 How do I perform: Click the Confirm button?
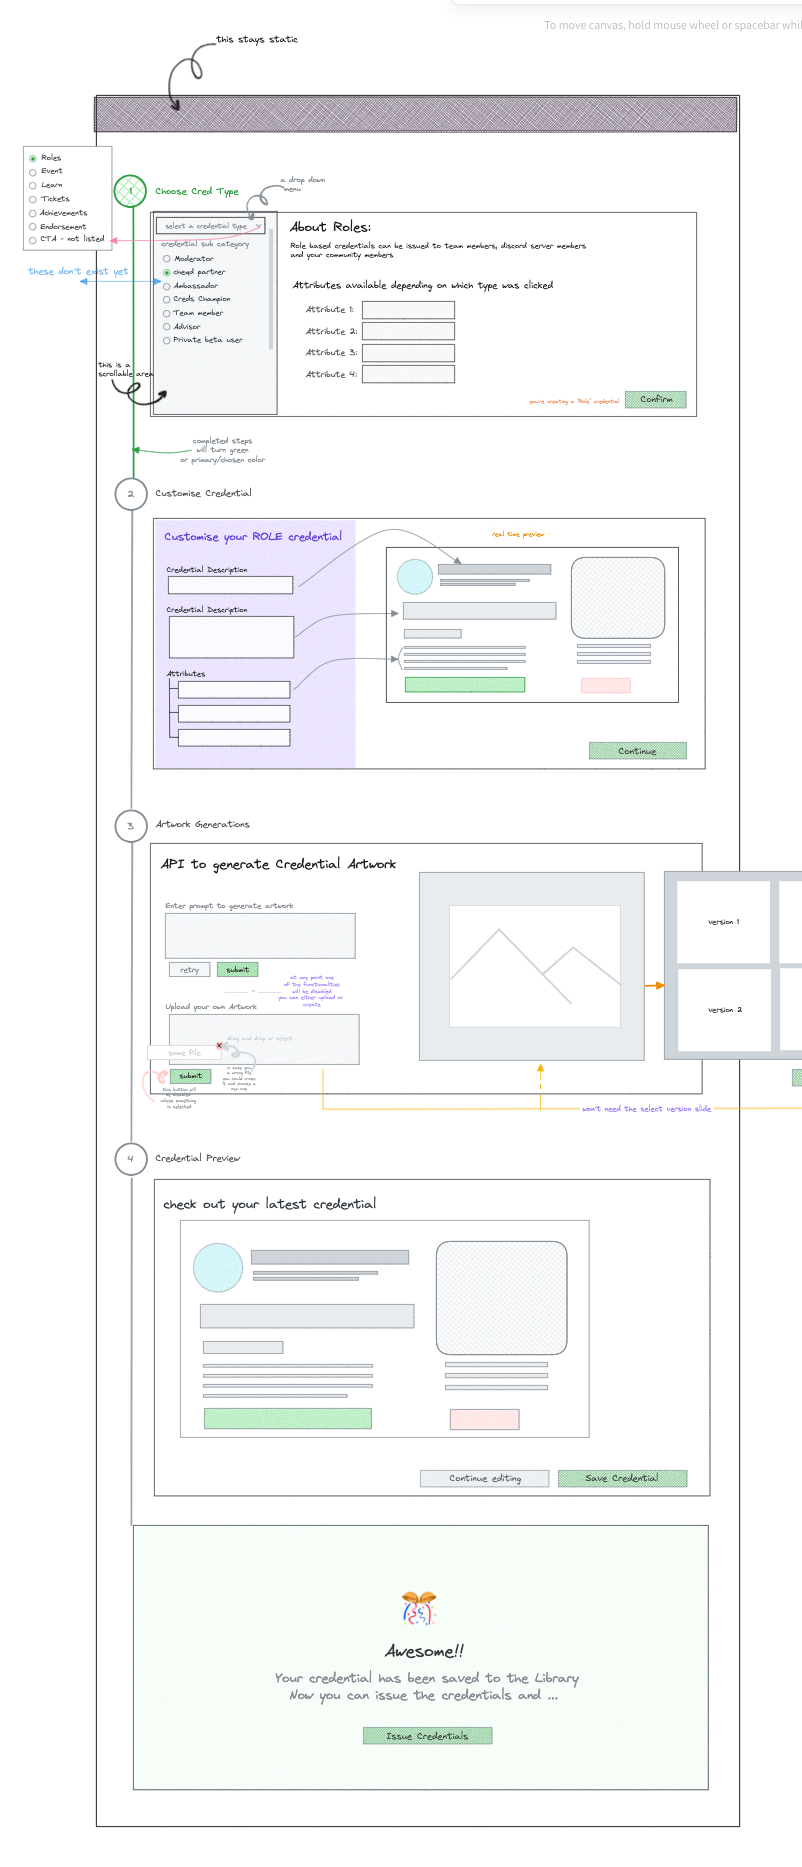click(x=656, y=399)
